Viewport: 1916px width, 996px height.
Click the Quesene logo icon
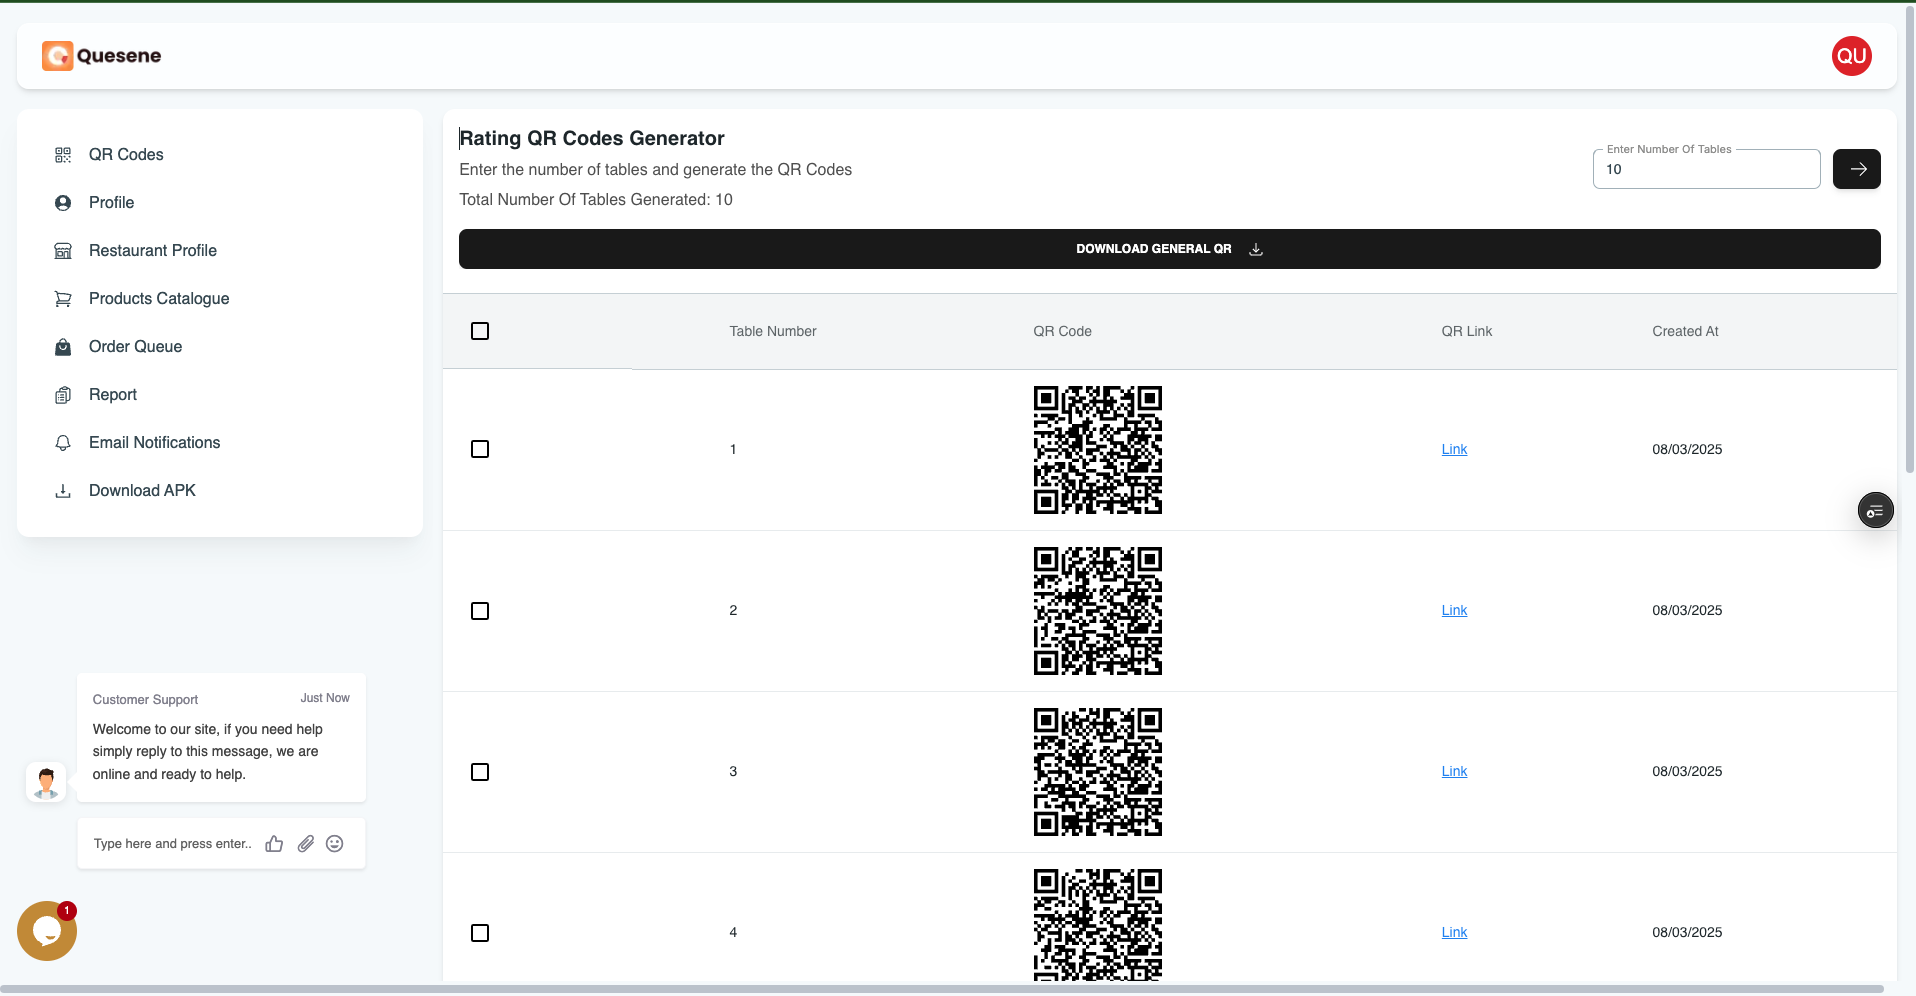click(57, 56)
